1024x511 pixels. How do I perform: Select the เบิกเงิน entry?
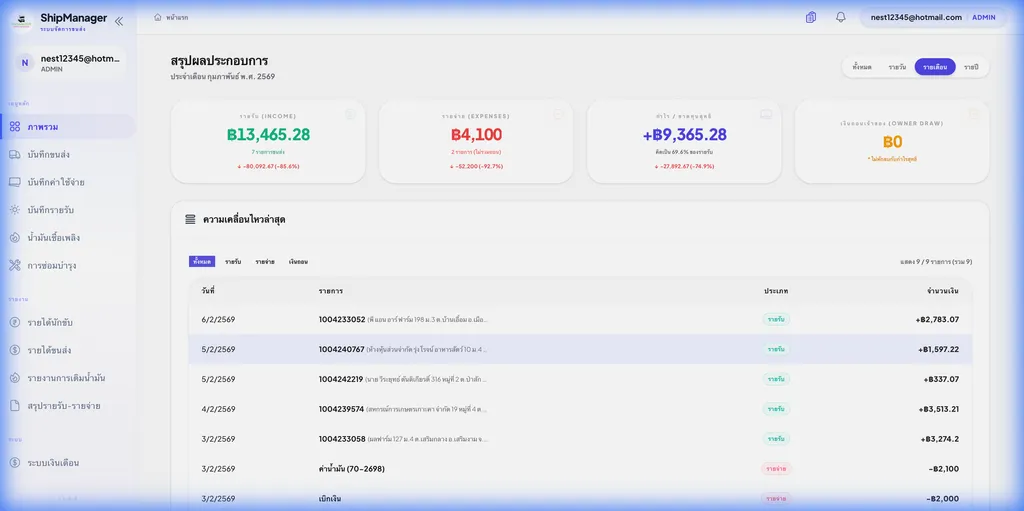coord(330,499)
